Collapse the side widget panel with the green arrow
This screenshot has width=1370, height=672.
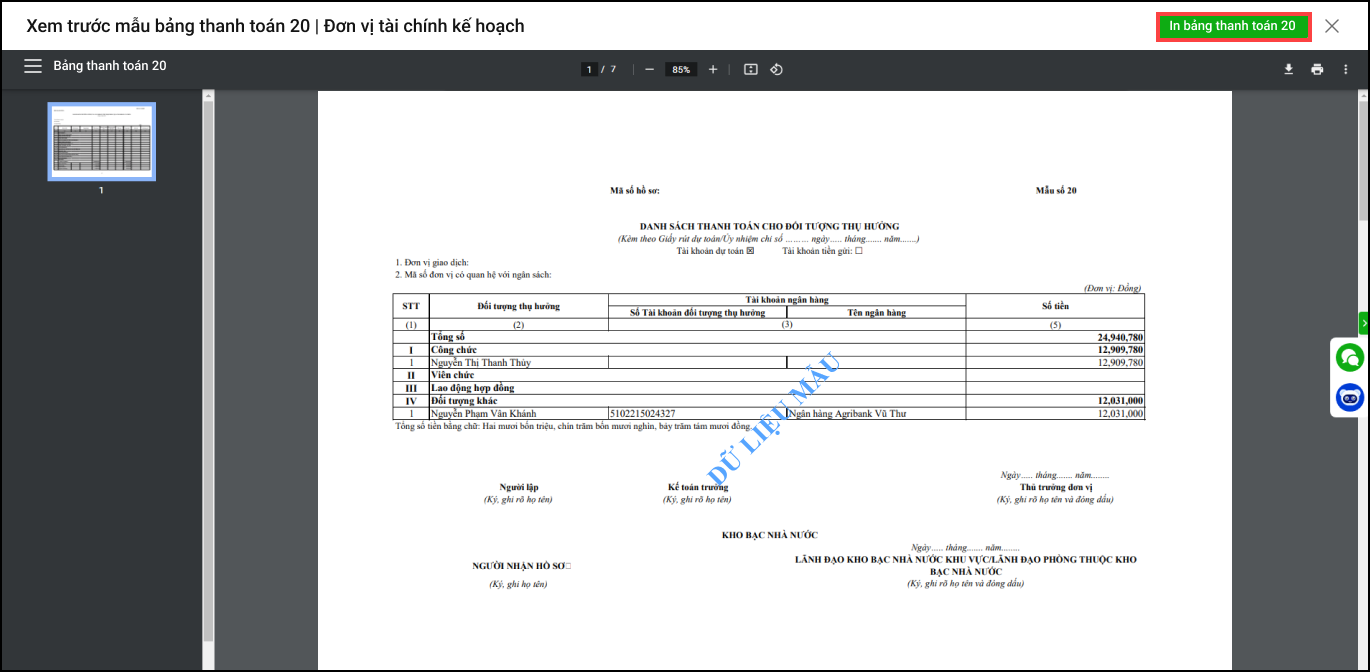(x=1364, y=323)
